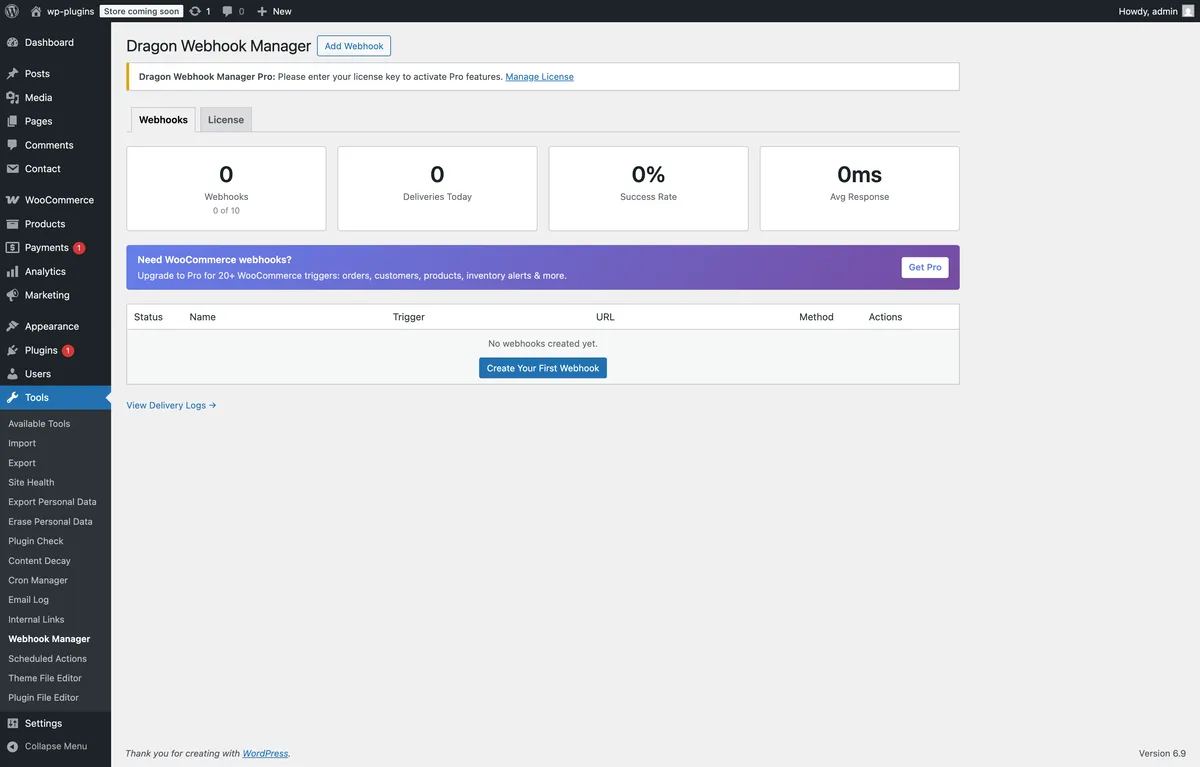Switch to the License tab

(226, 120)
